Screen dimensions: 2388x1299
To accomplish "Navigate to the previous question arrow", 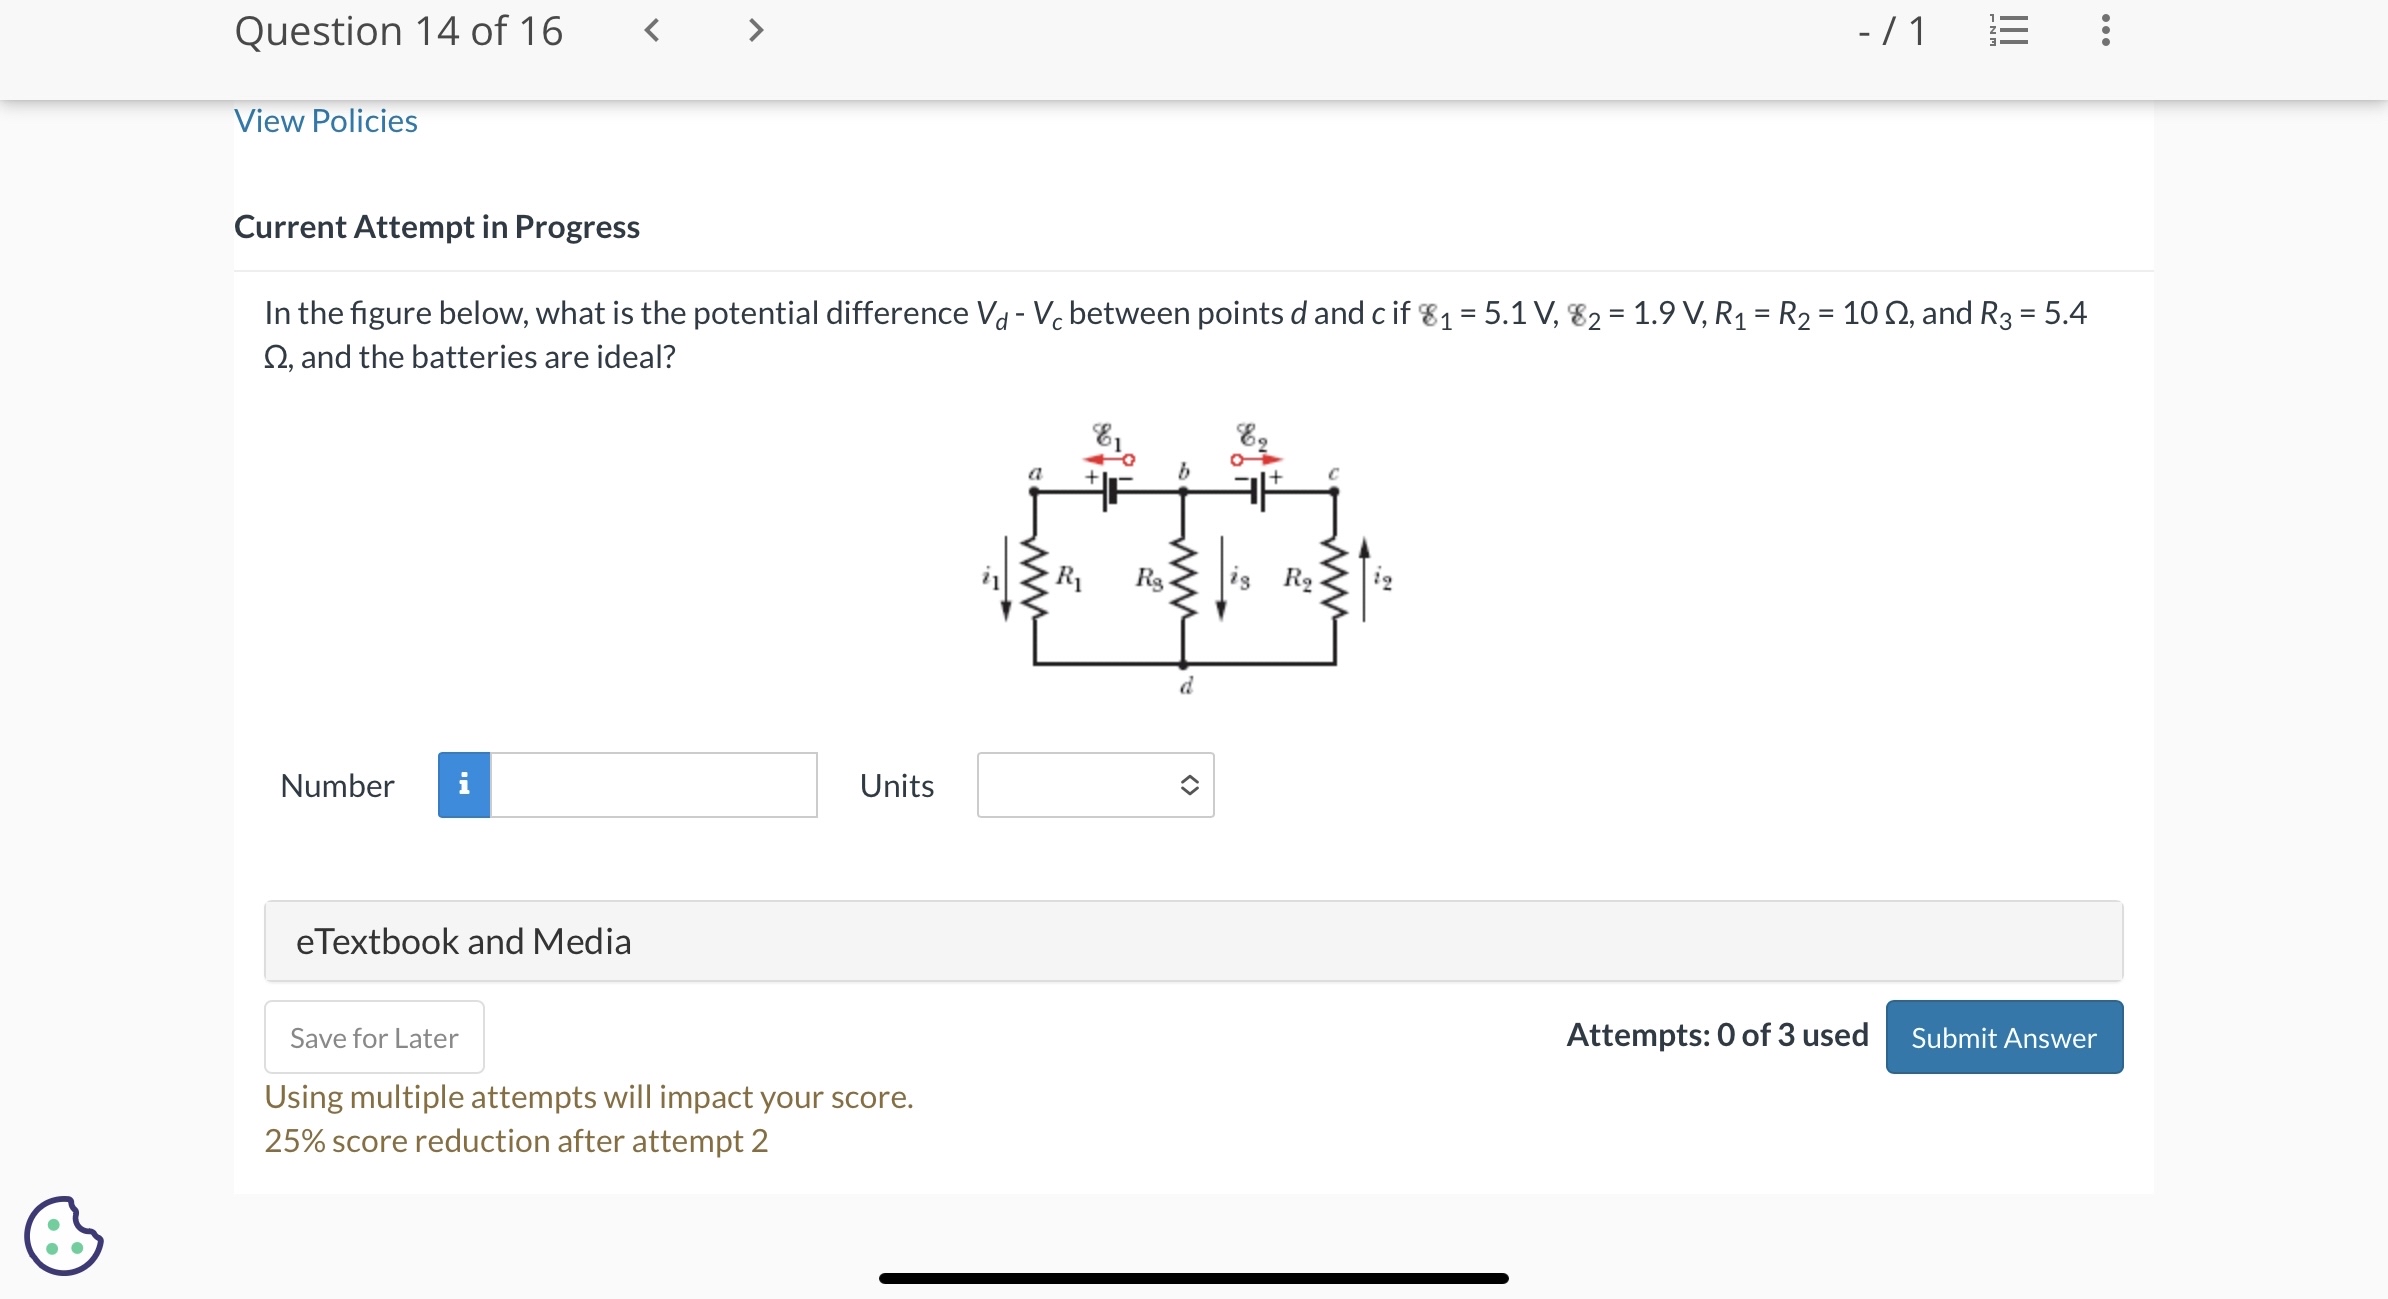I will coord(652,31).
